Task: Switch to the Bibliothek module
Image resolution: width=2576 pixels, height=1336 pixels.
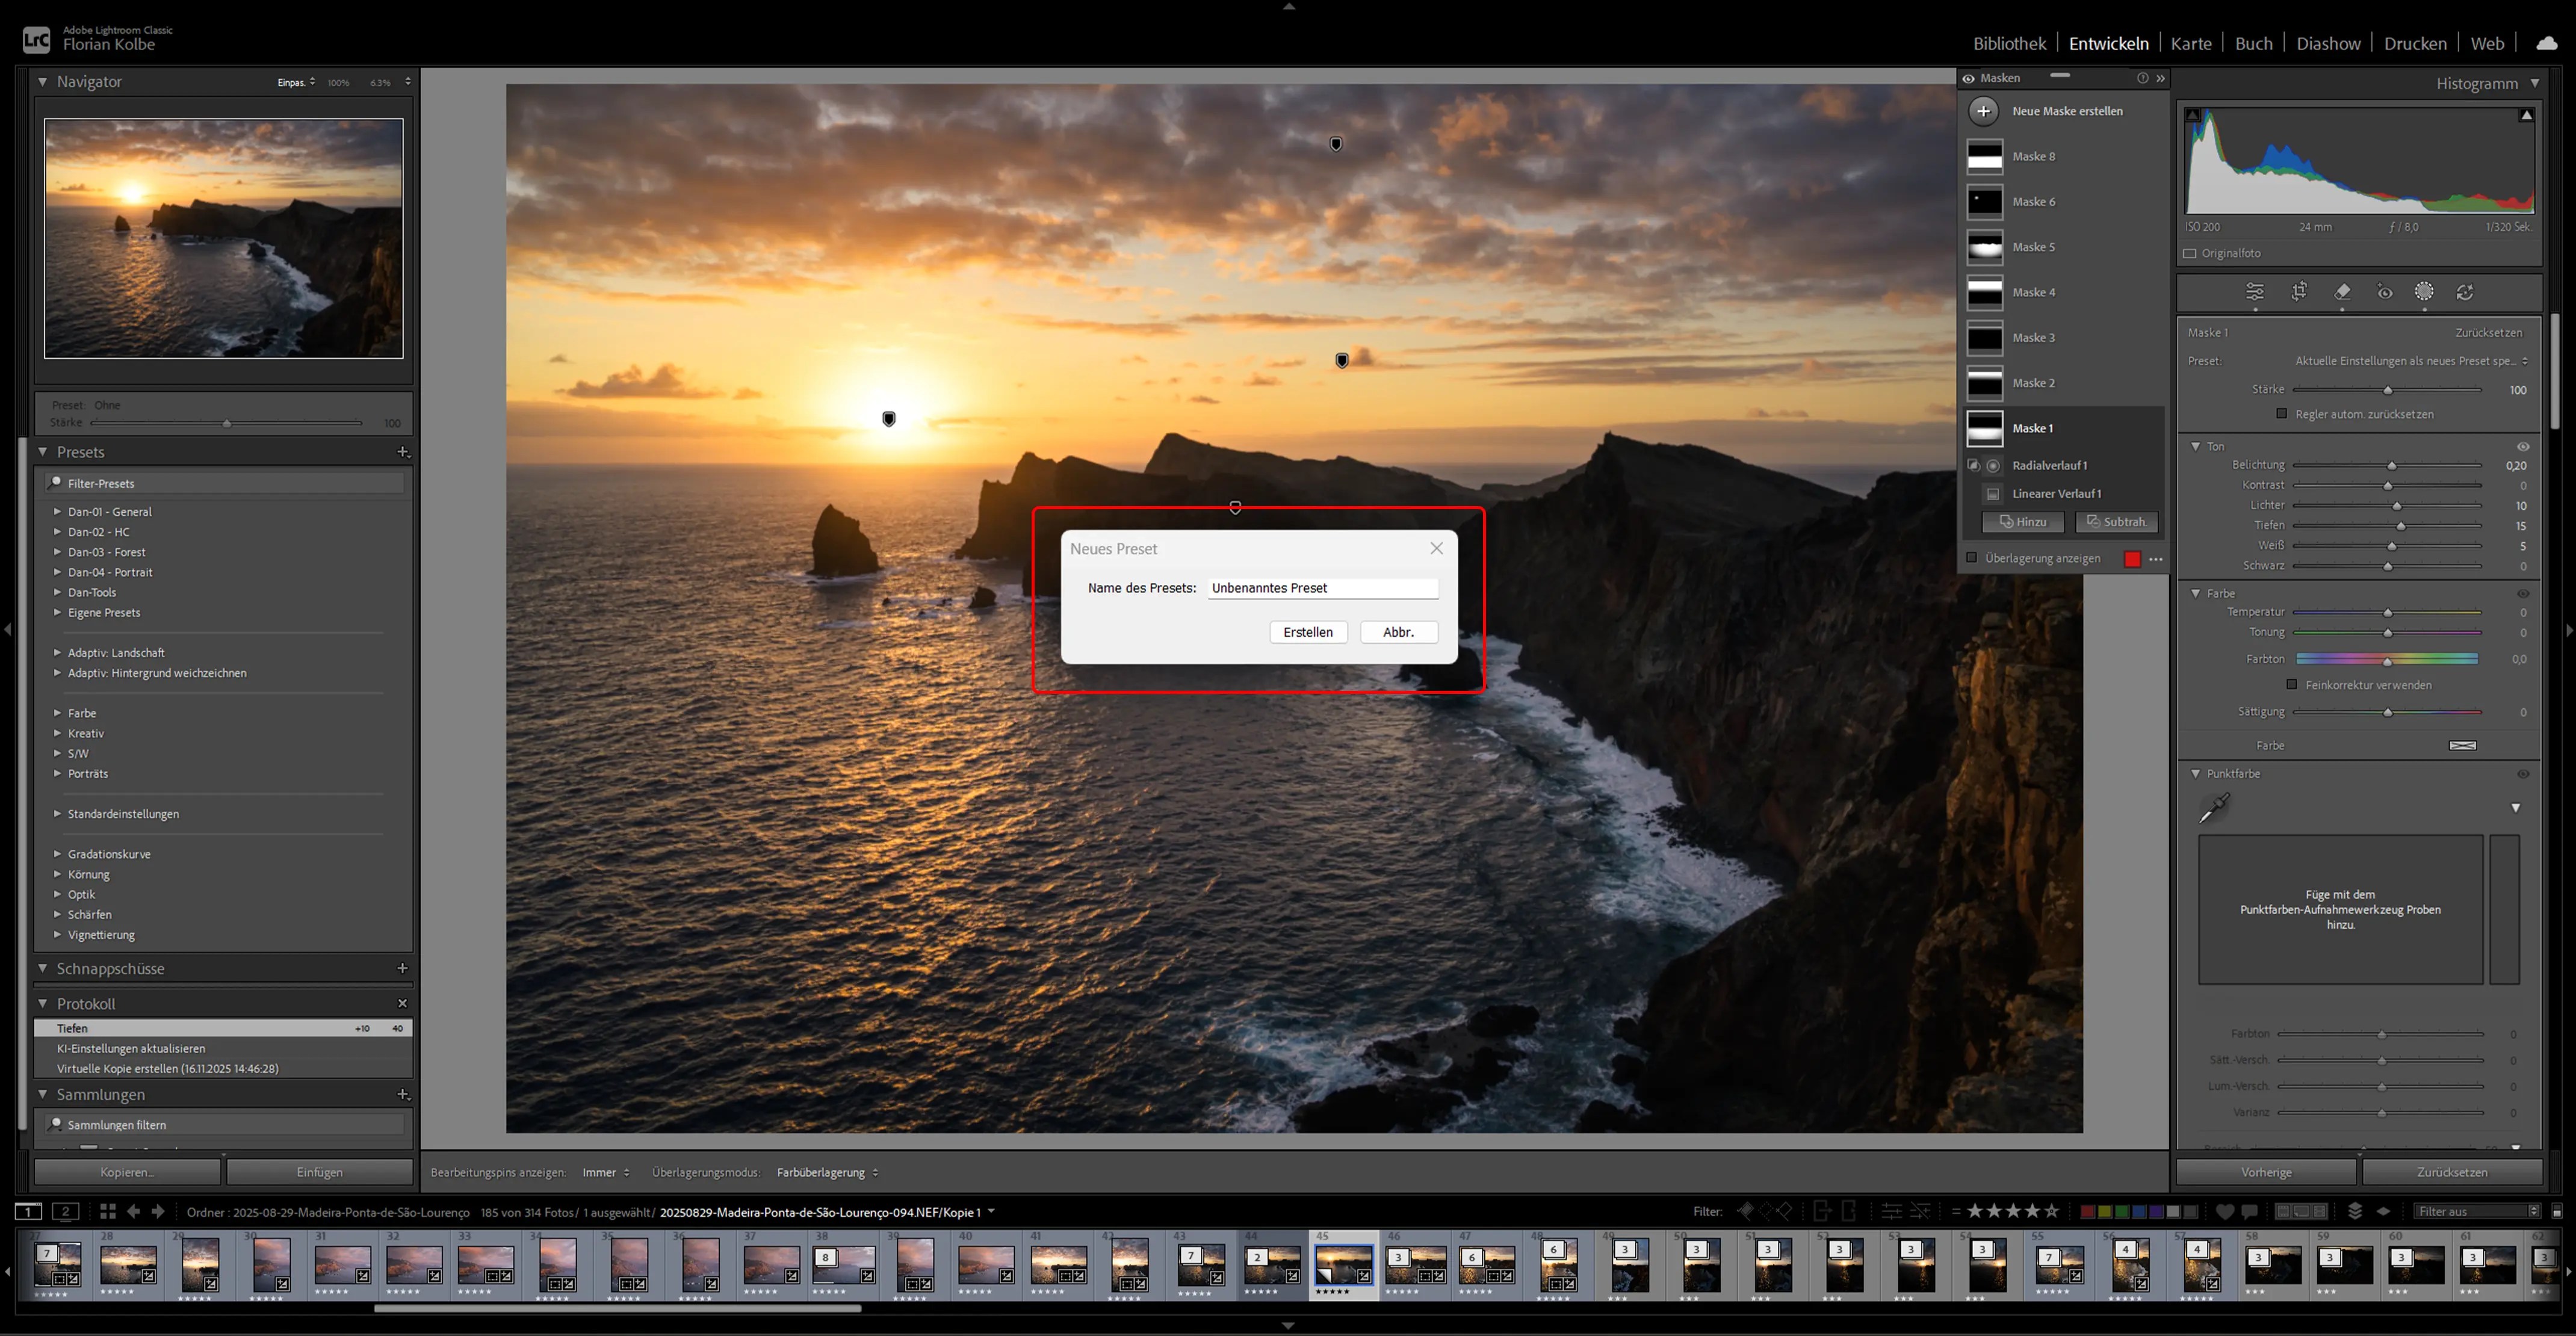Action: [2009, 43]
